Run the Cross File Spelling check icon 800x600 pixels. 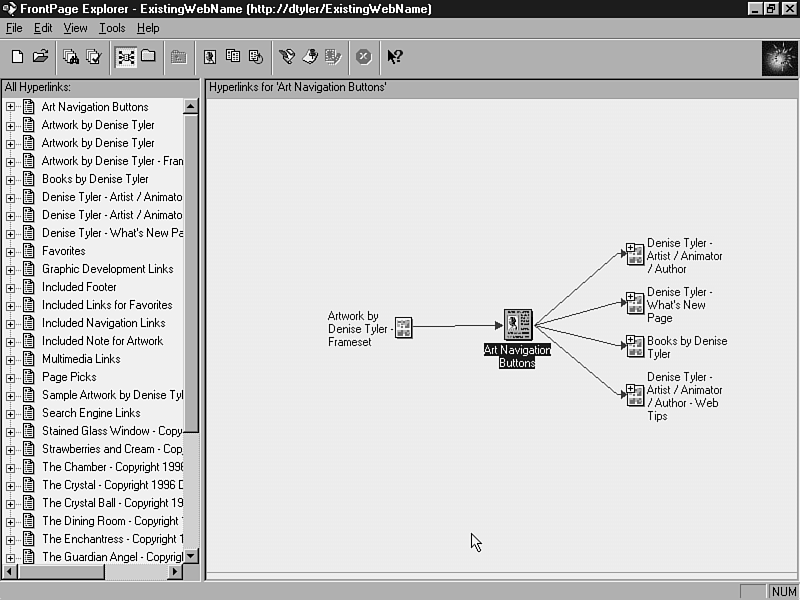pyautogui.click(x=93, y=57)
